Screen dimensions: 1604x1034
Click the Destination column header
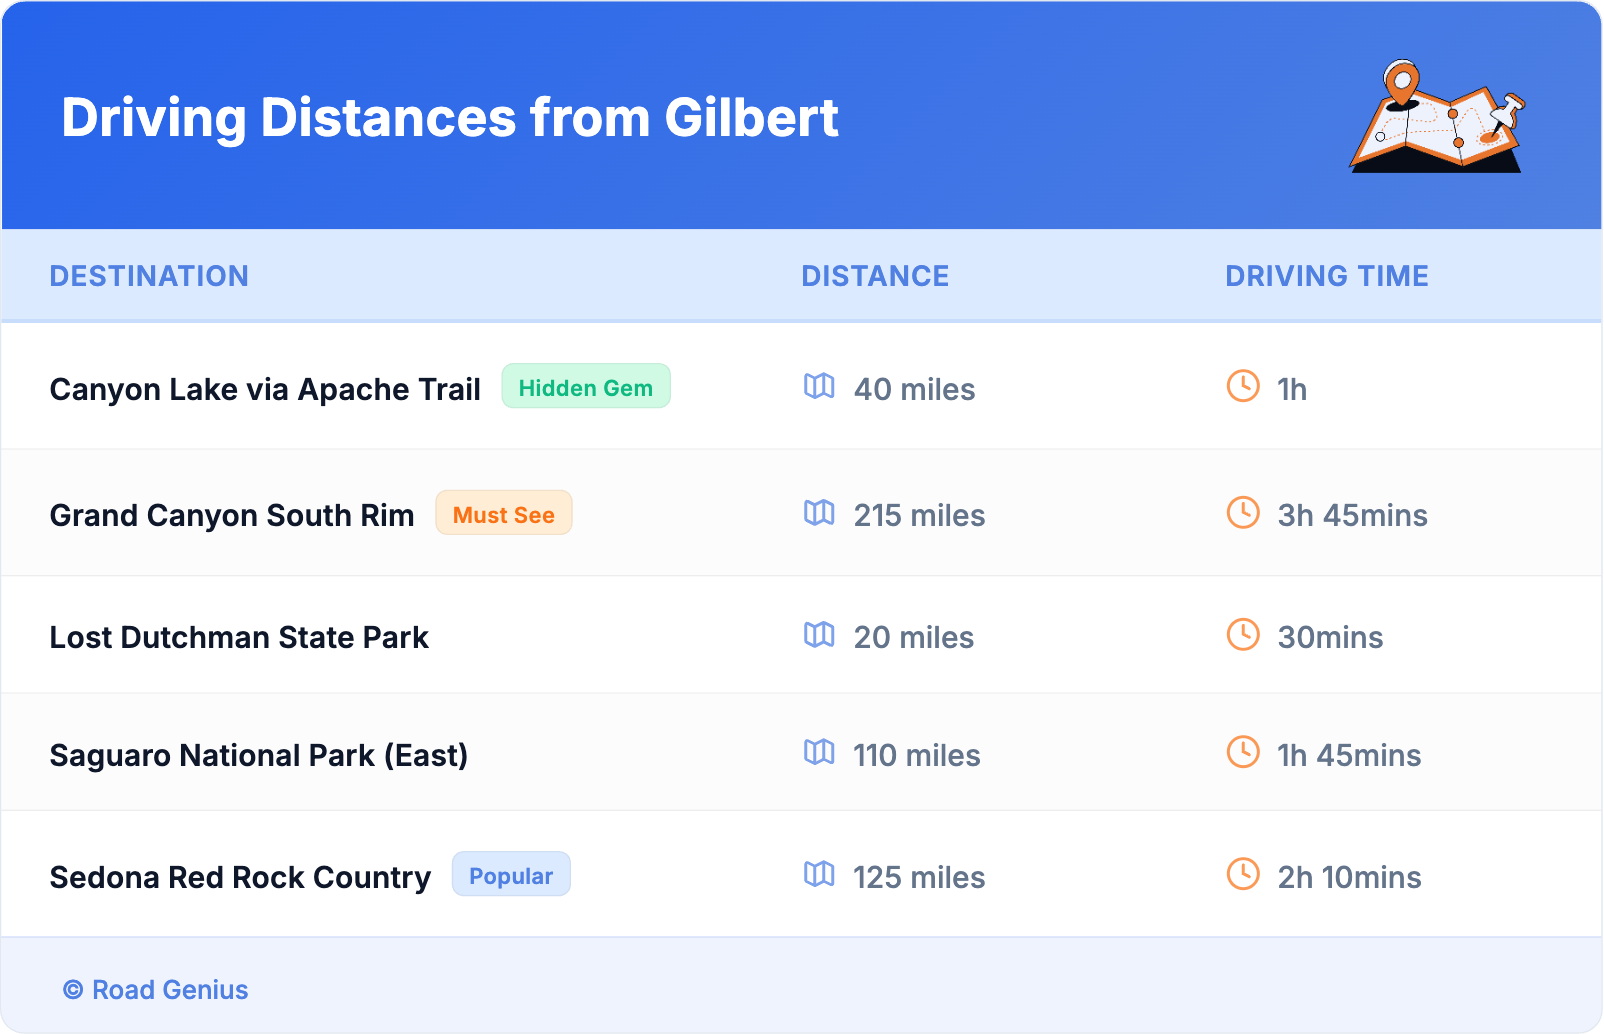(x=149, y=276)
